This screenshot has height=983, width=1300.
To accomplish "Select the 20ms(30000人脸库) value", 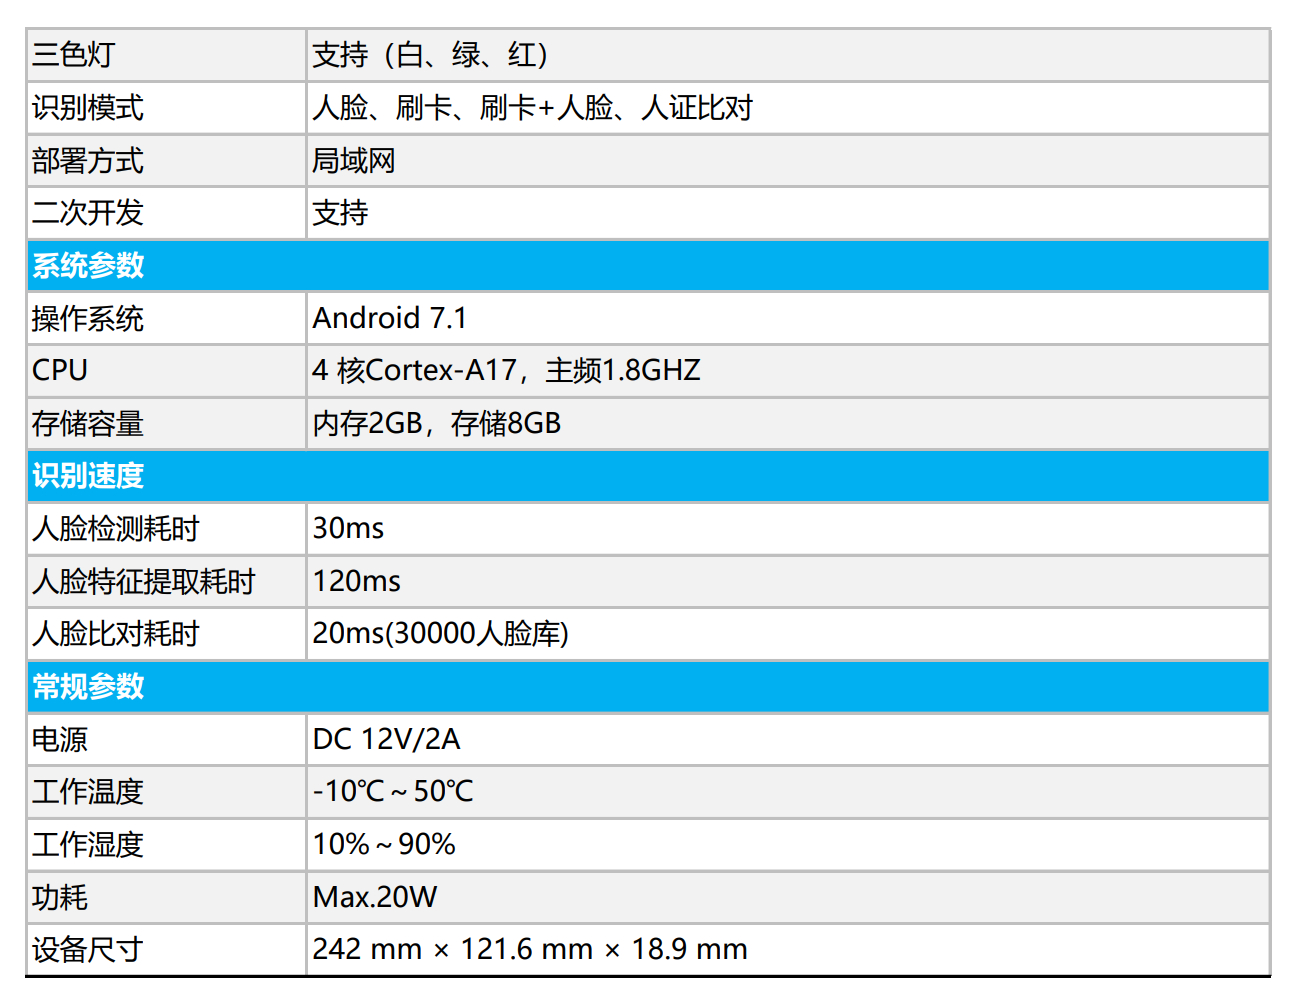I will click(440, 634).
